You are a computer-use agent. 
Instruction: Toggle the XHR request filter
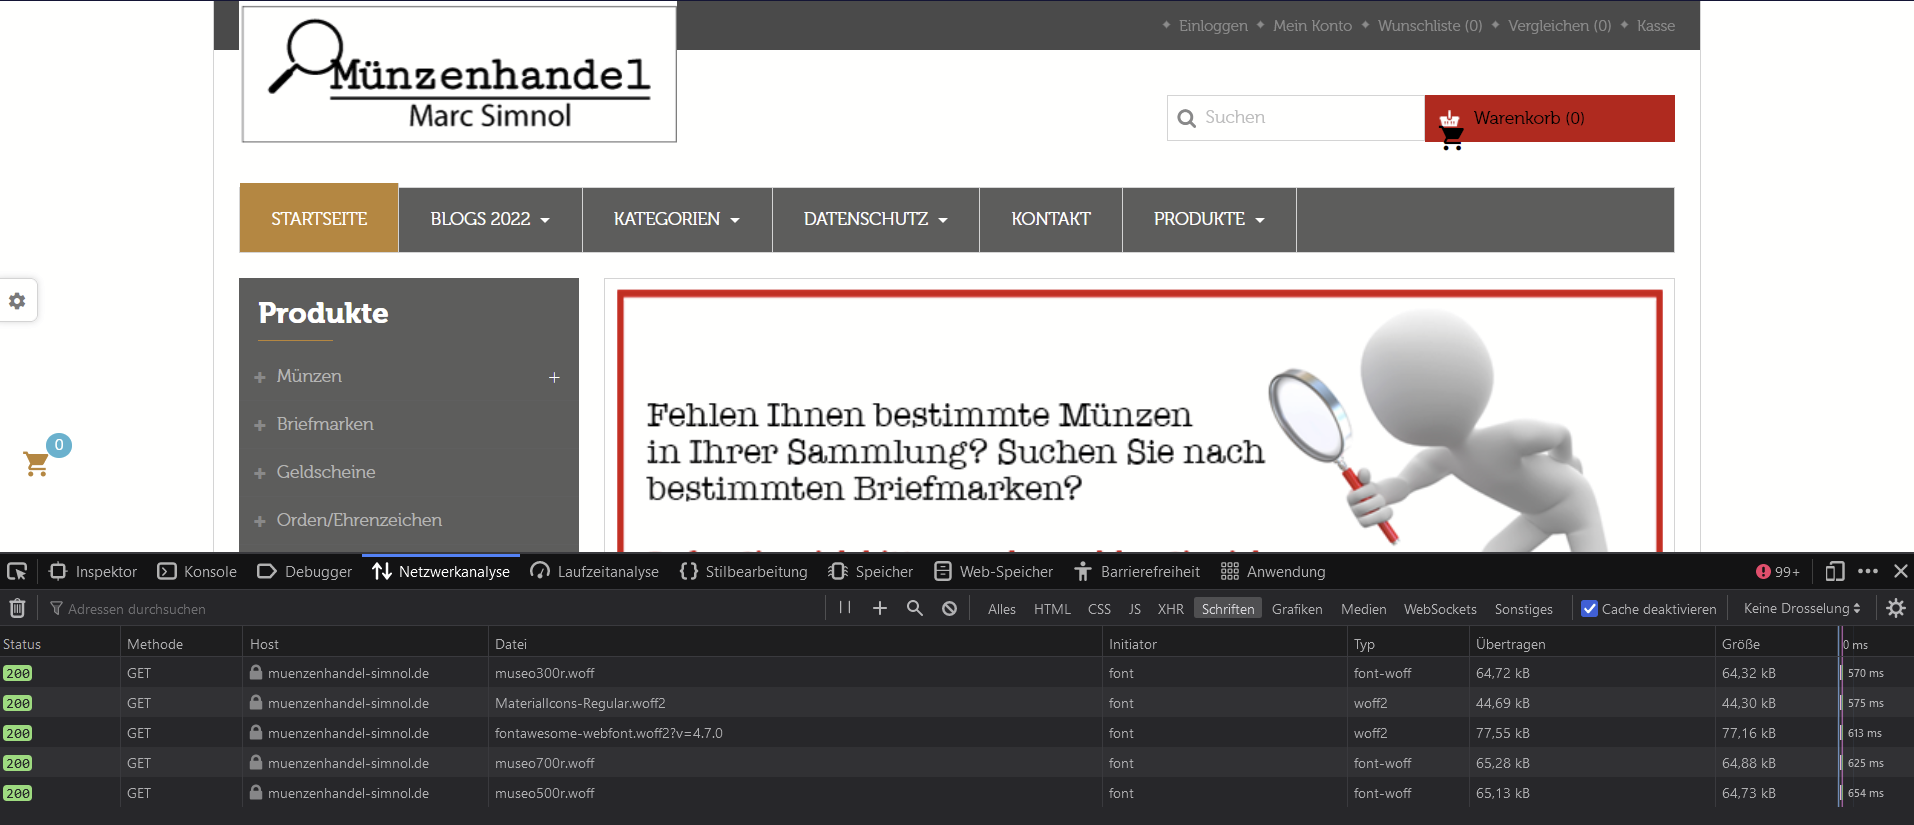[x=1171, y=608]
